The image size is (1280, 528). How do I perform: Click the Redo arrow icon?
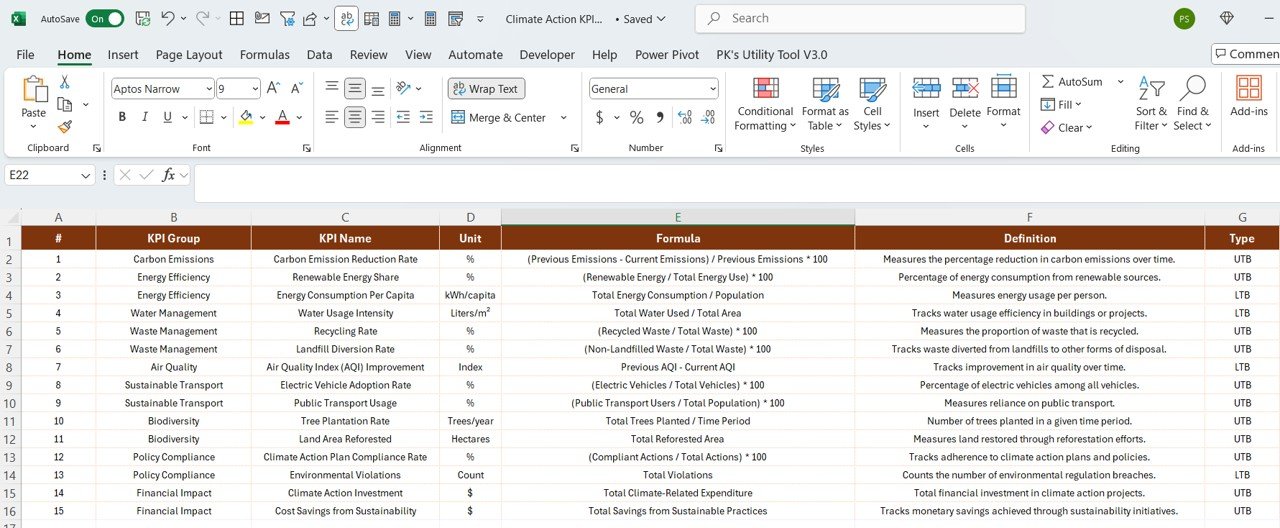203,18
